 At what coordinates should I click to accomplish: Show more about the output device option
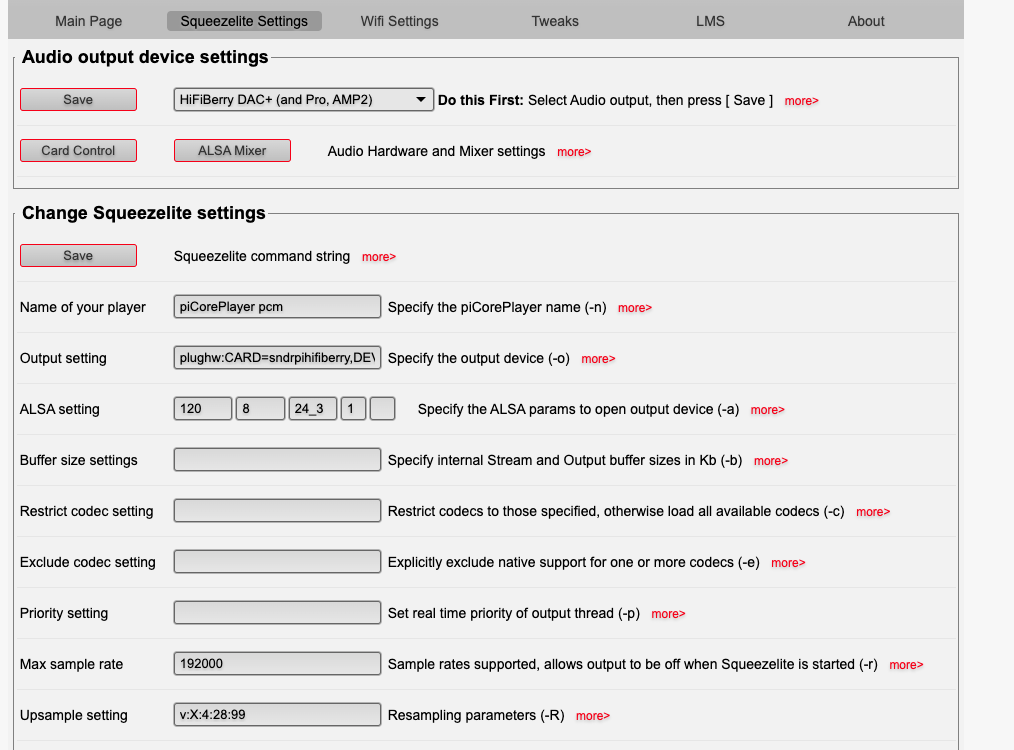(x=598, y=359)
